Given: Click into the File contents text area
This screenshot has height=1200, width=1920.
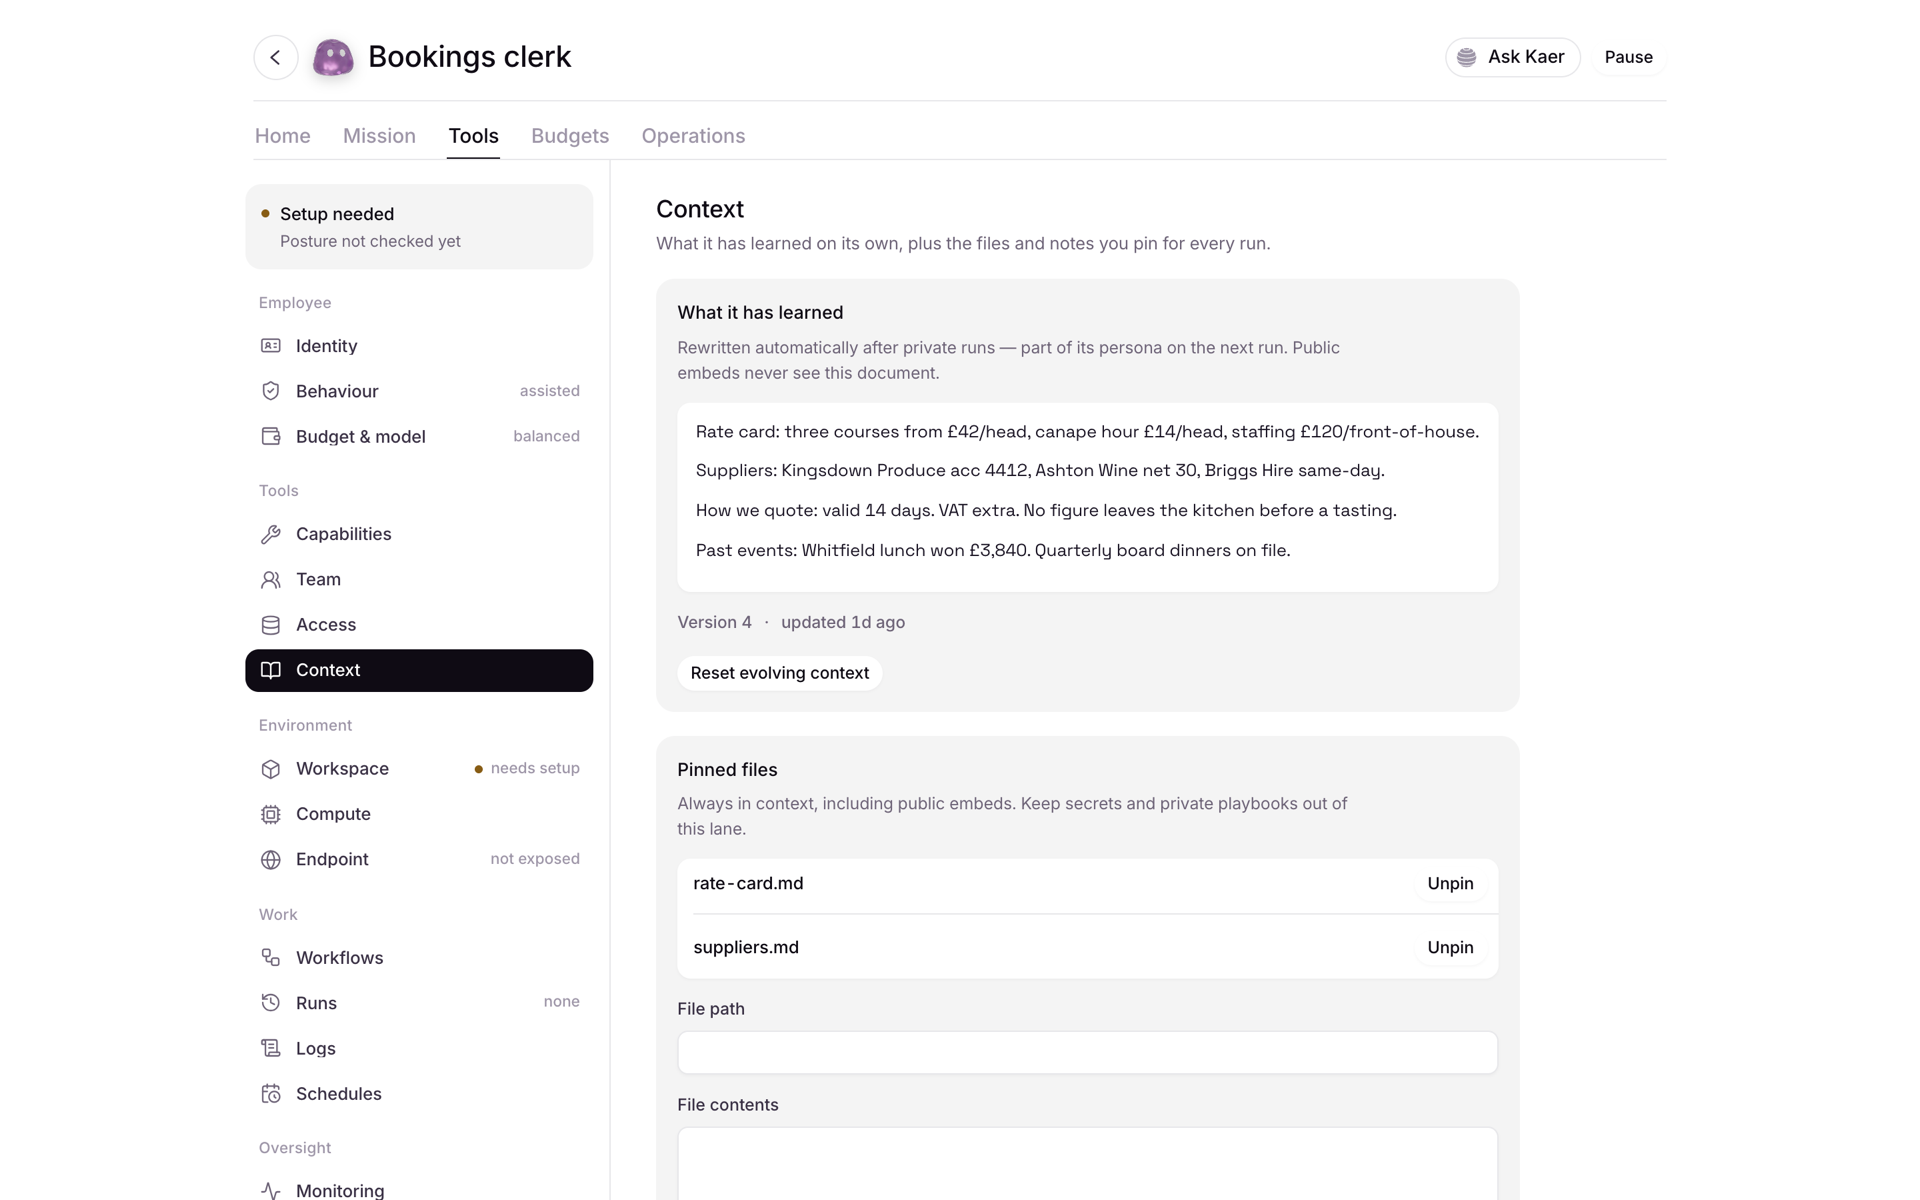Looking at the screenshot, I should 1087,1164.
